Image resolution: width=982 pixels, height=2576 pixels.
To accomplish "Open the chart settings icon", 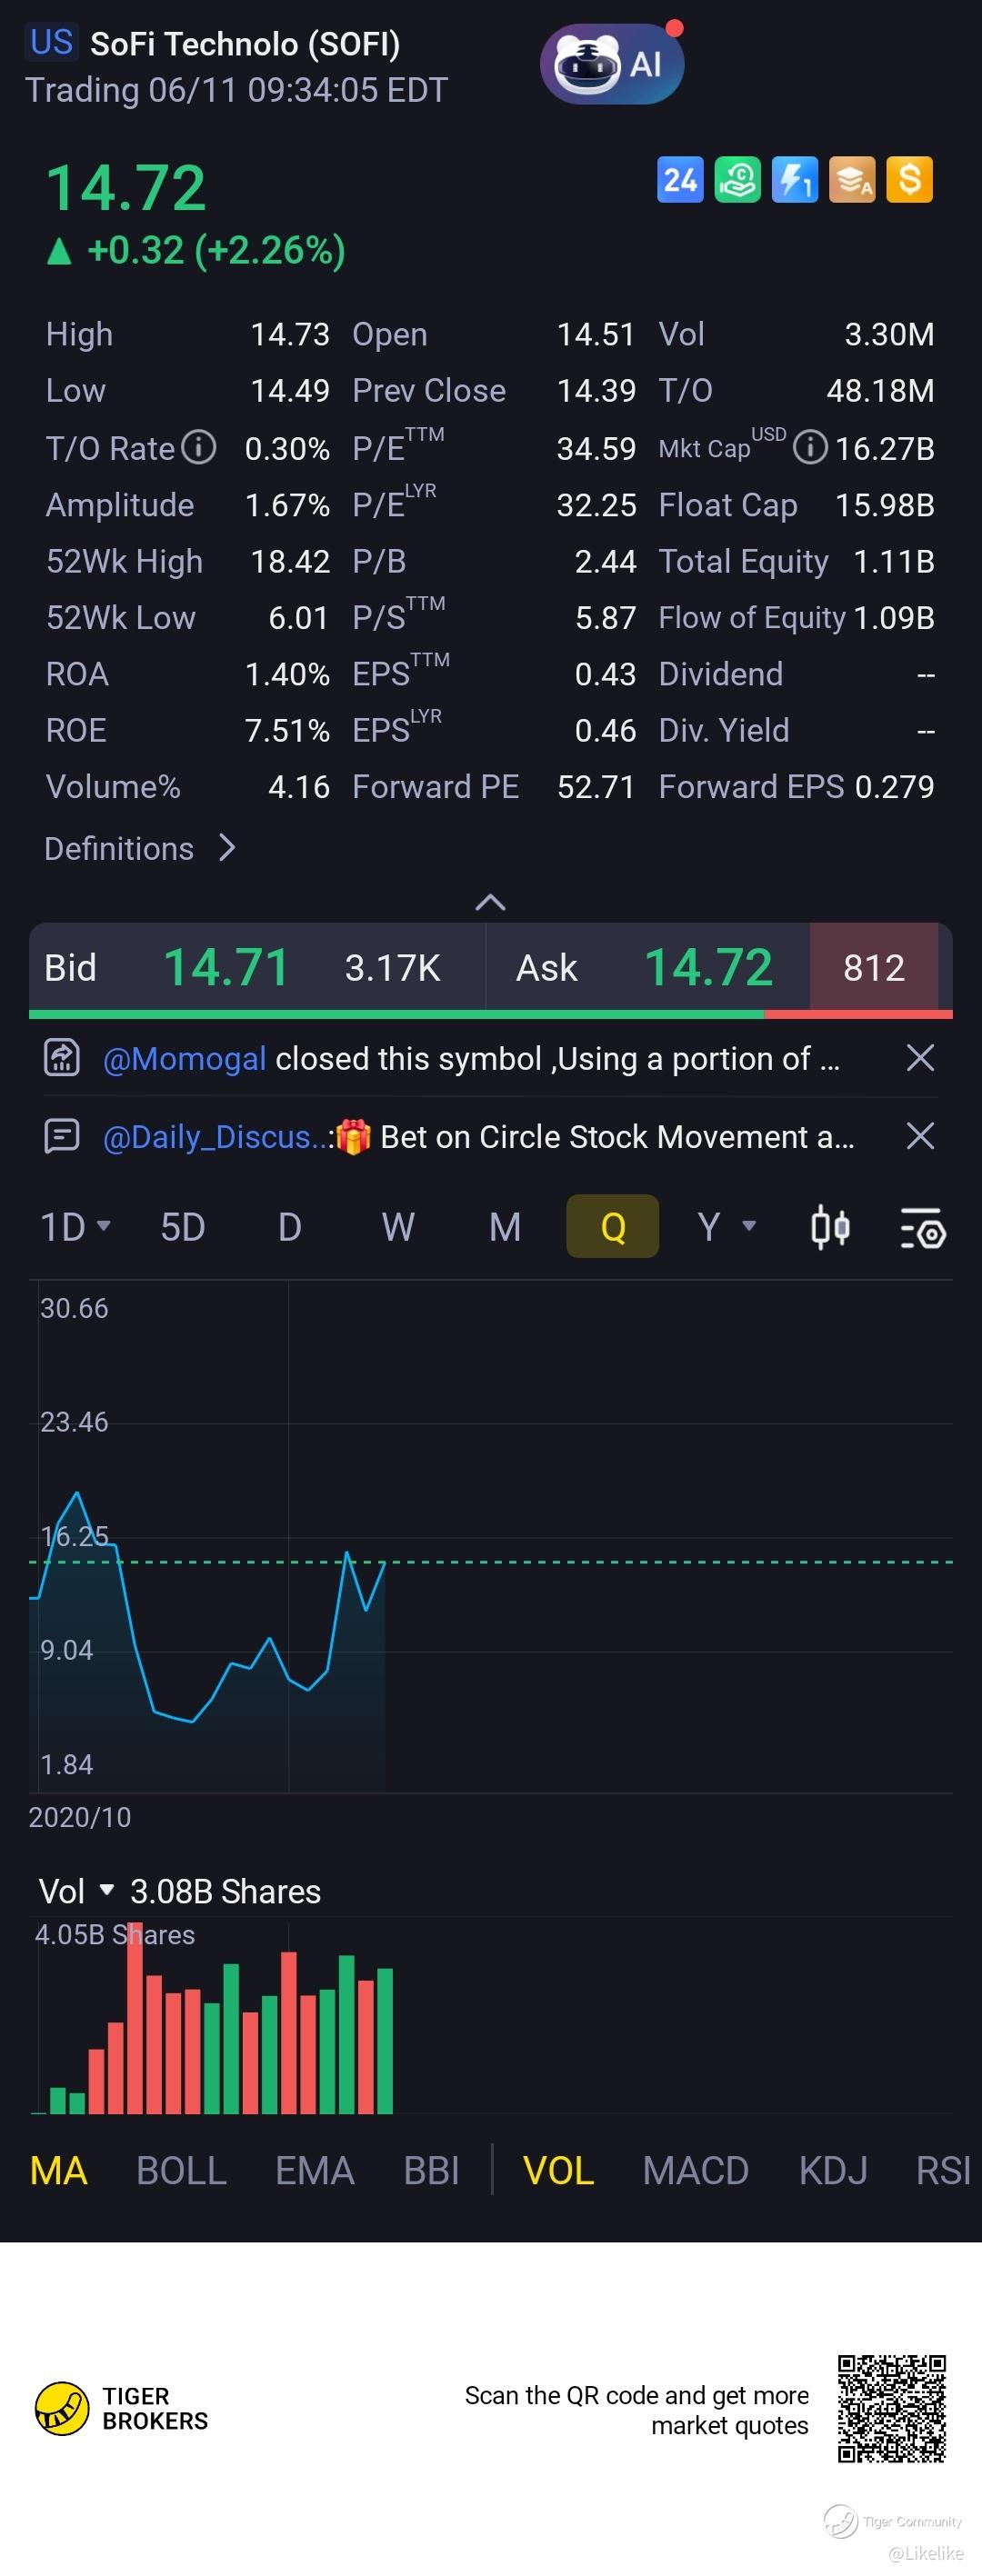I will click(x=922, y=1229).
